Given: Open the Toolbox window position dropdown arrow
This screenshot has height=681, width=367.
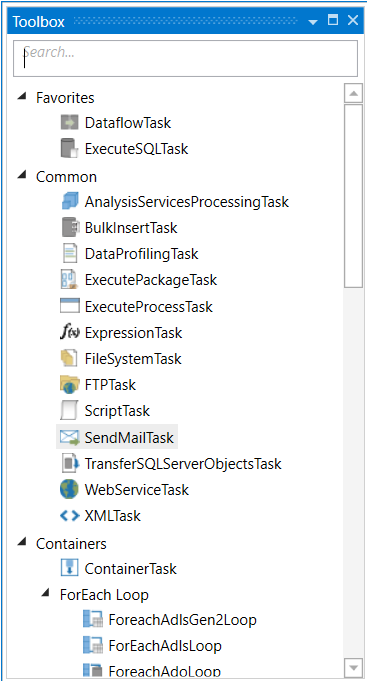Looking at the screenshot, I should [x=313, y=22].
